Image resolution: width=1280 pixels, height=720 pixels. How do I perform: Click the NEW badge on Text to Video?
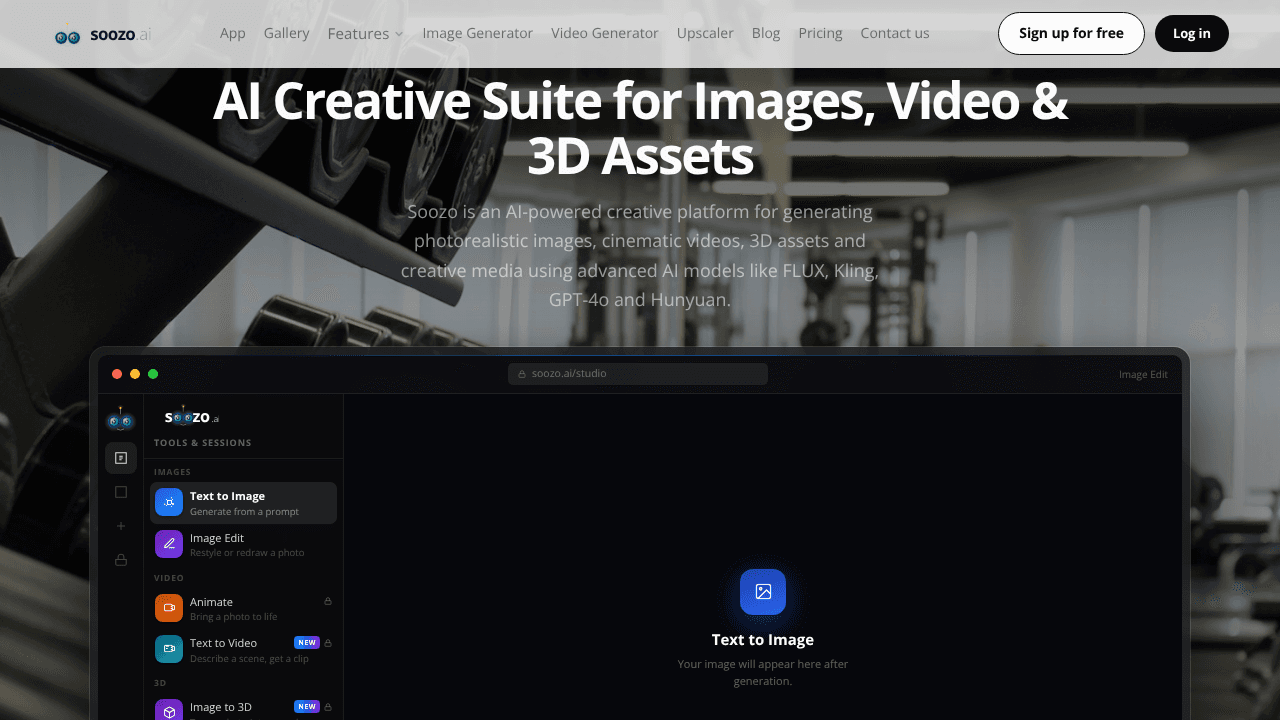click(x=307, y=643)
